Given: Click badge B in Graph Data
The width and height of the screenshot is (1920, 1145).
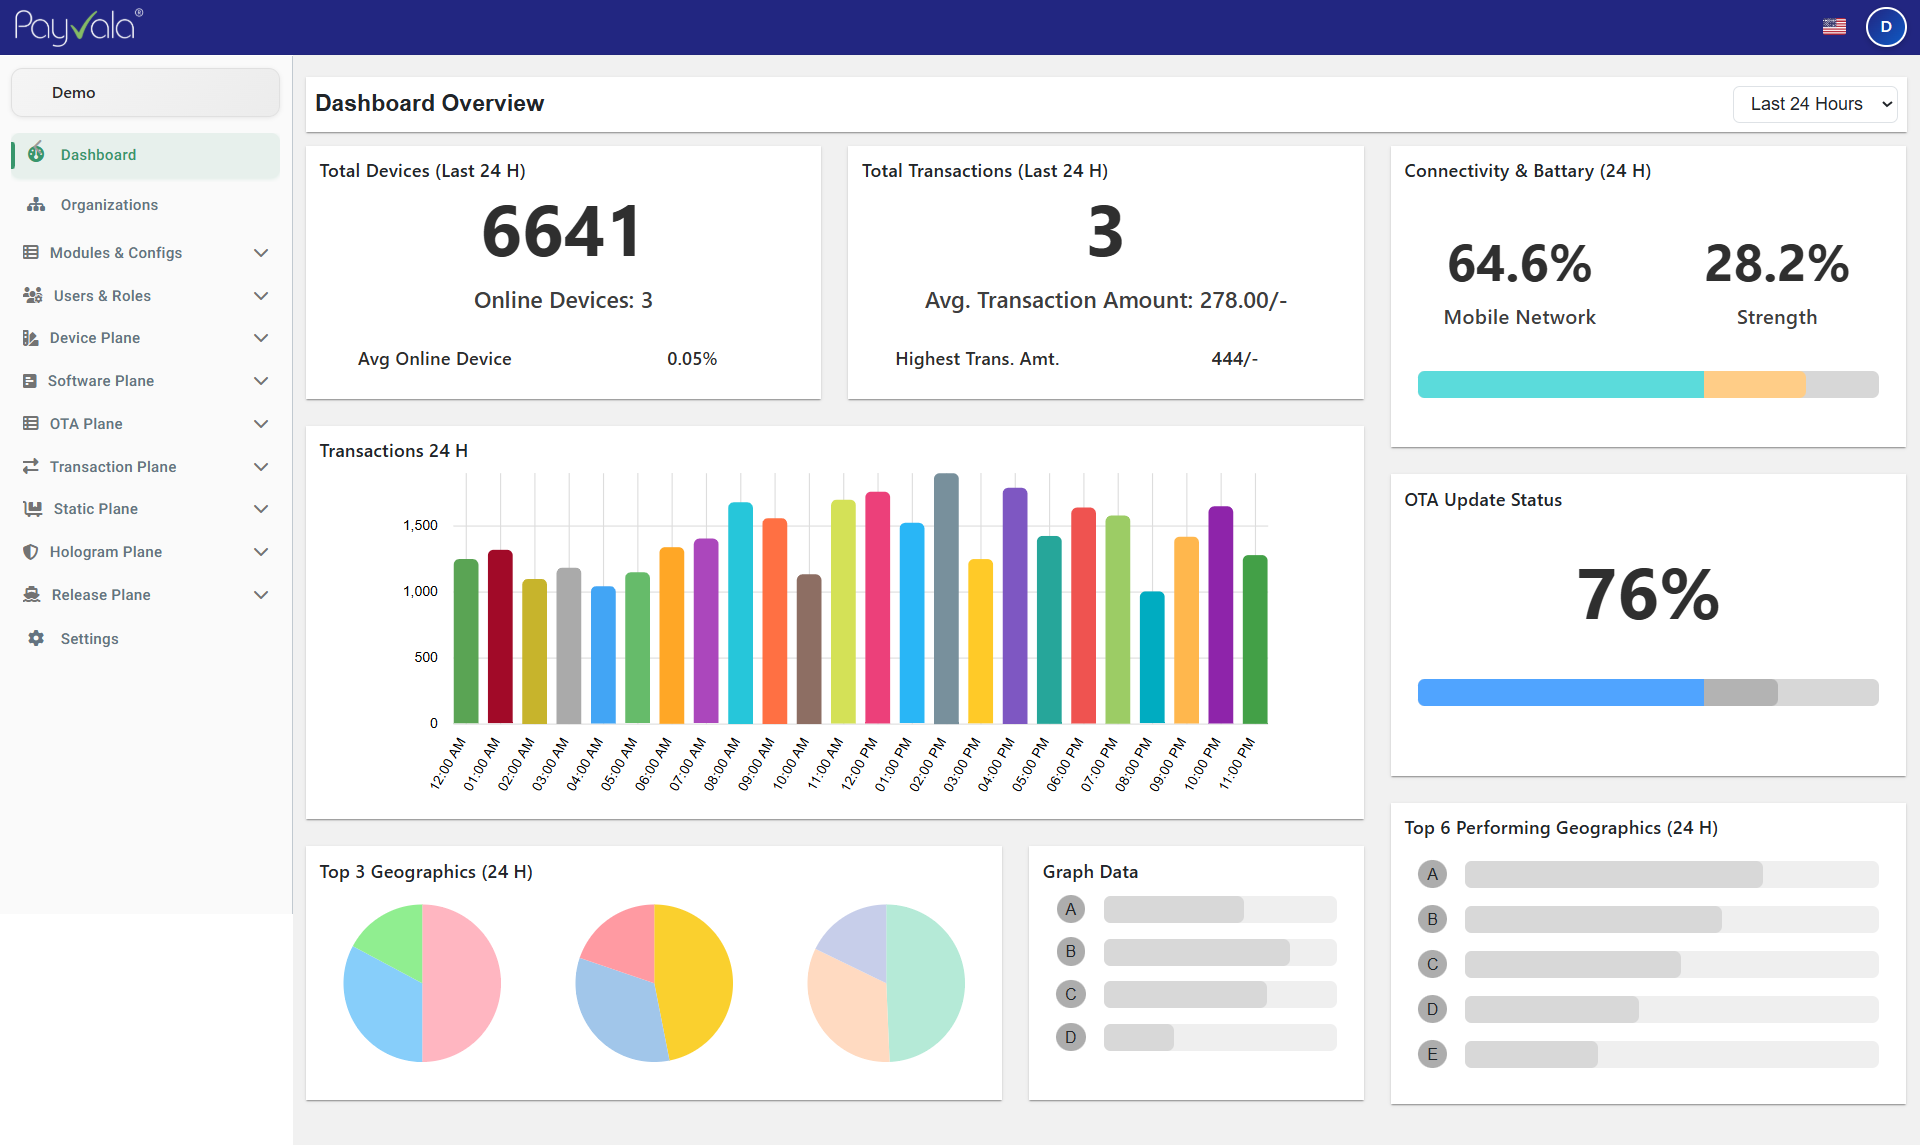Looking at the screenshot, I should [1071, 951].
